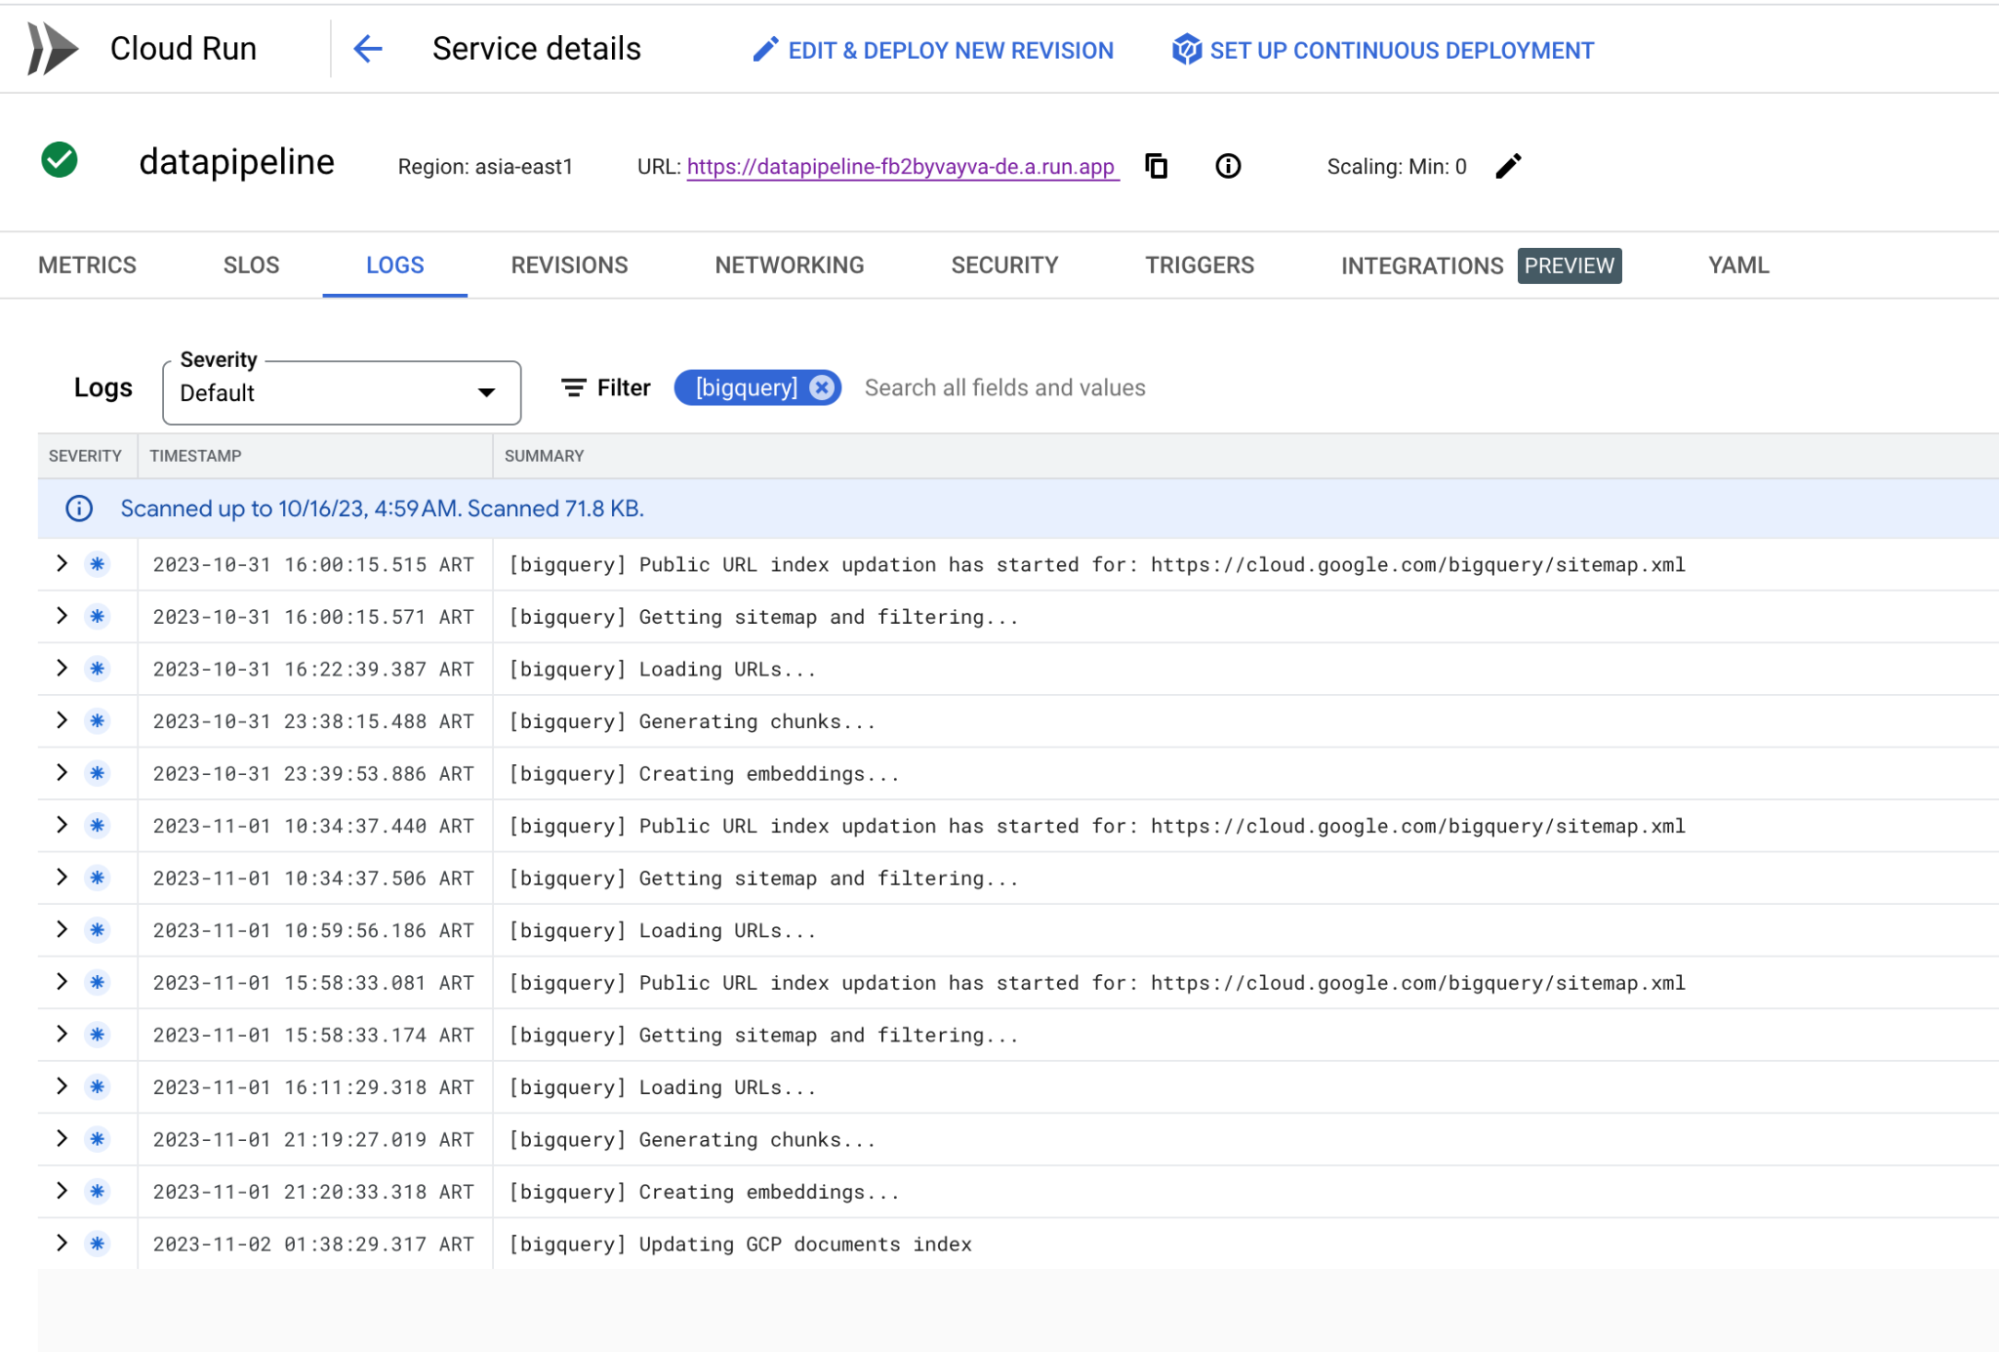
Task: Remove the [bigquery] filter chip
Action: tap(822, 388)
